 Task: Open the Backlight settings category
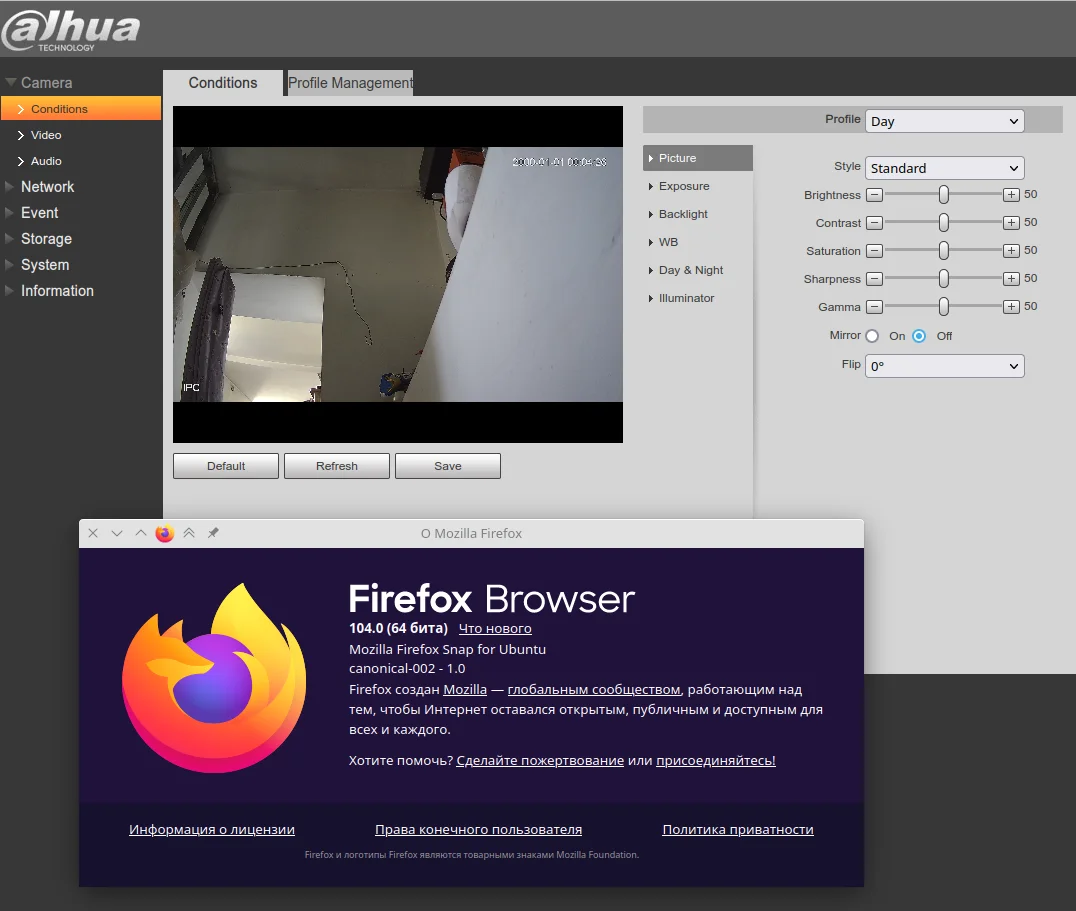pos(683,214)
